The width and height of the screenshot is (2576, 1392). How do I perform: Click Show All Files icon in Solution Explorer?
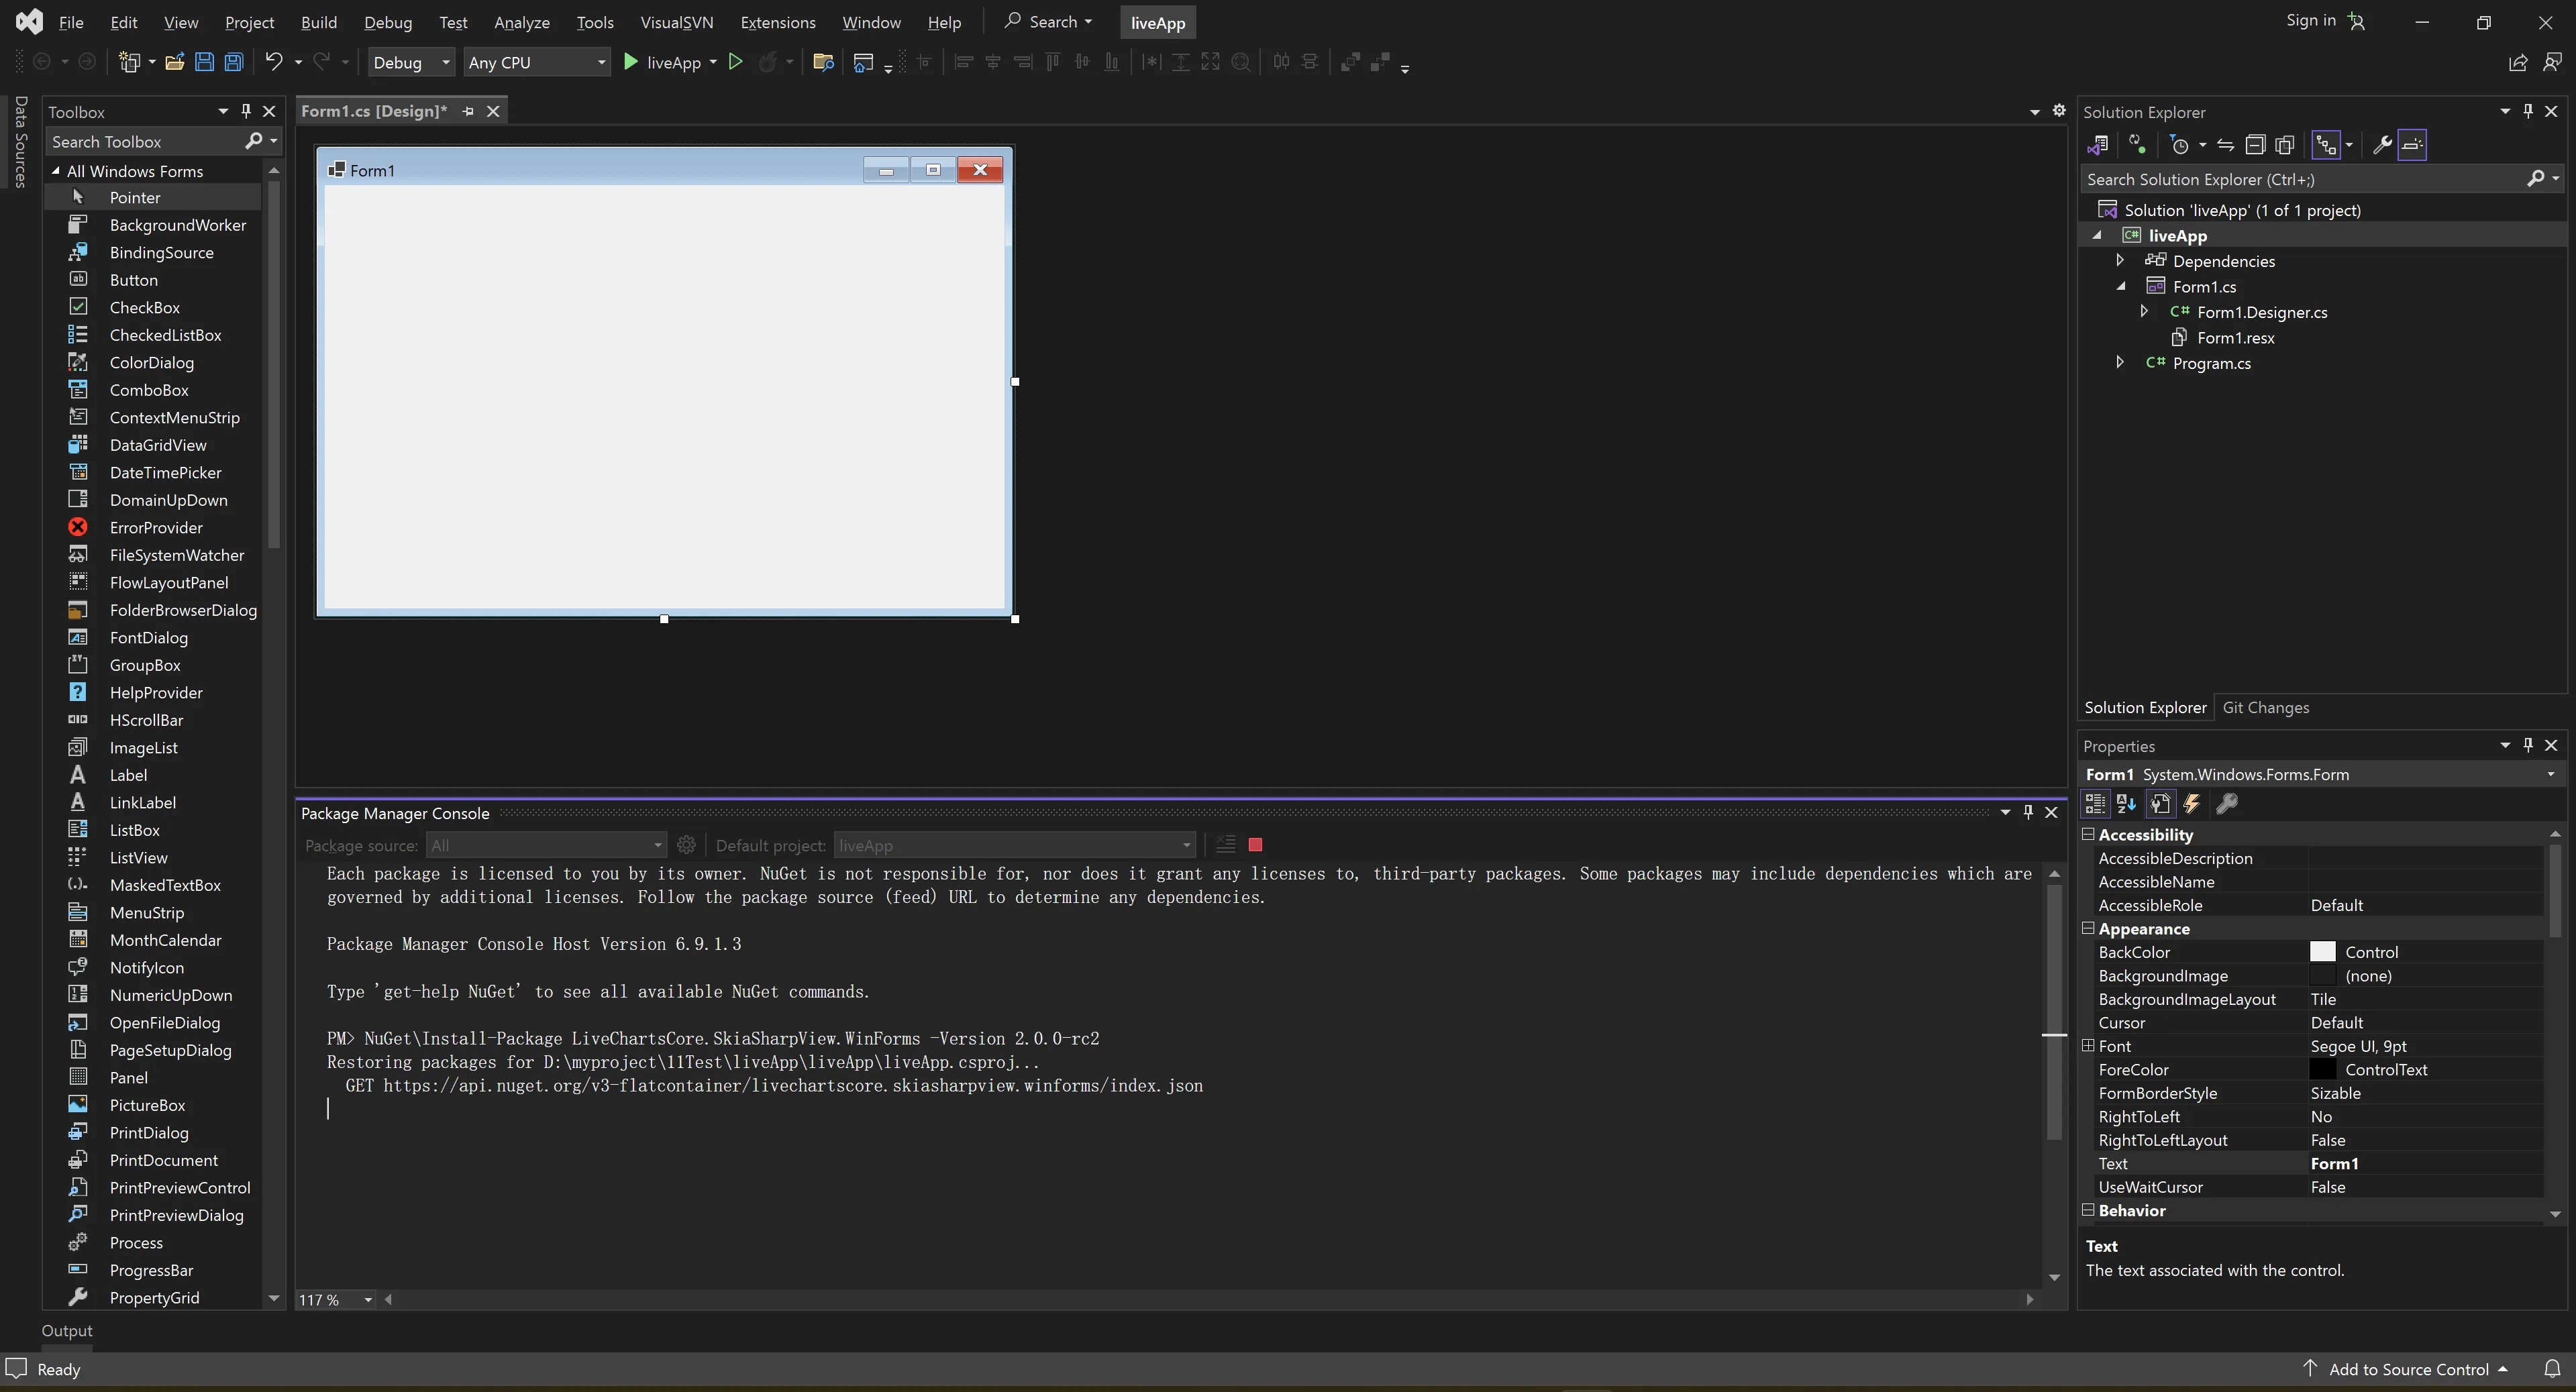[2285, 145]
